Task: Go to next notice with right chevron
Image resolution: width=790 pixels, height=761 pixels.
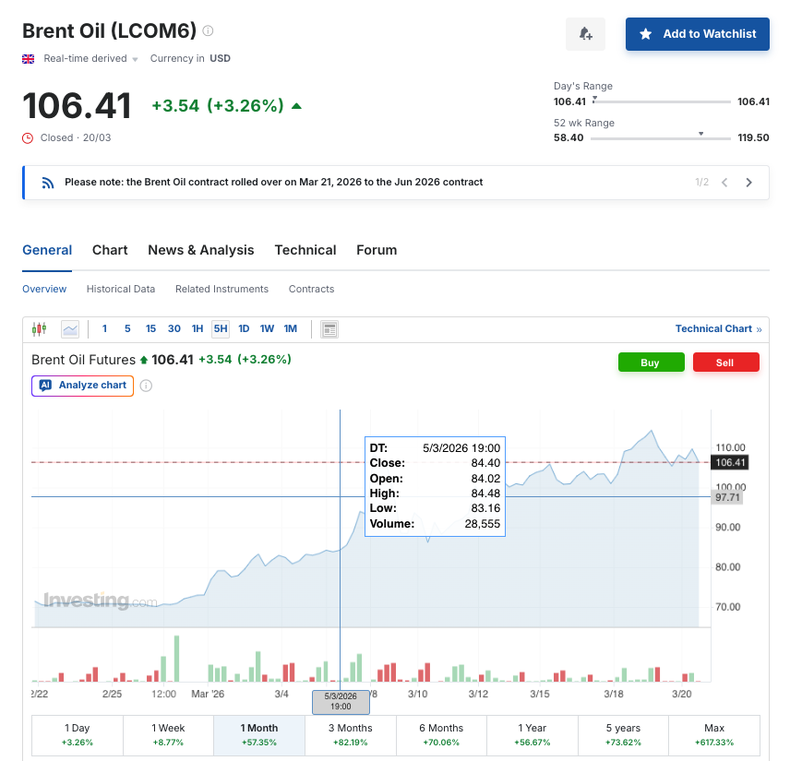Action: click(749, 182)
